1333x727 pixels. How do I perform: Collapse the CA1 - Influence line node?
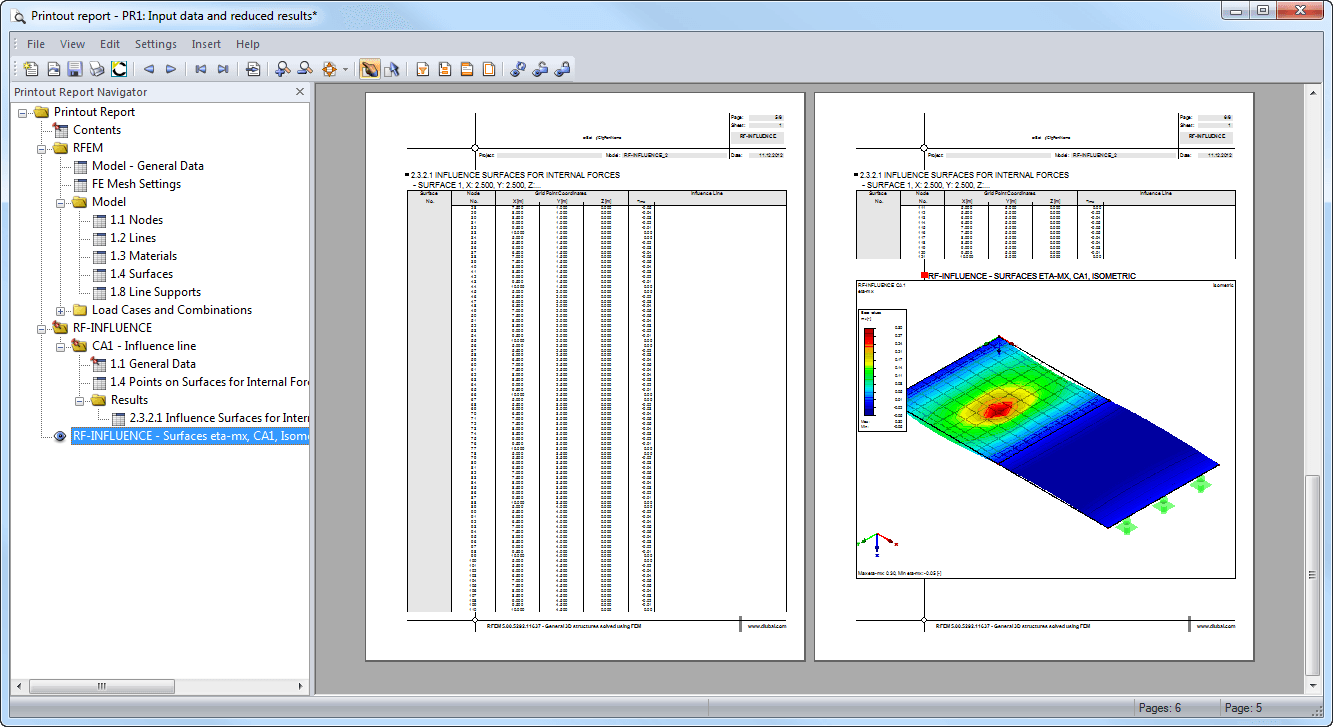(x=62, y=346)
